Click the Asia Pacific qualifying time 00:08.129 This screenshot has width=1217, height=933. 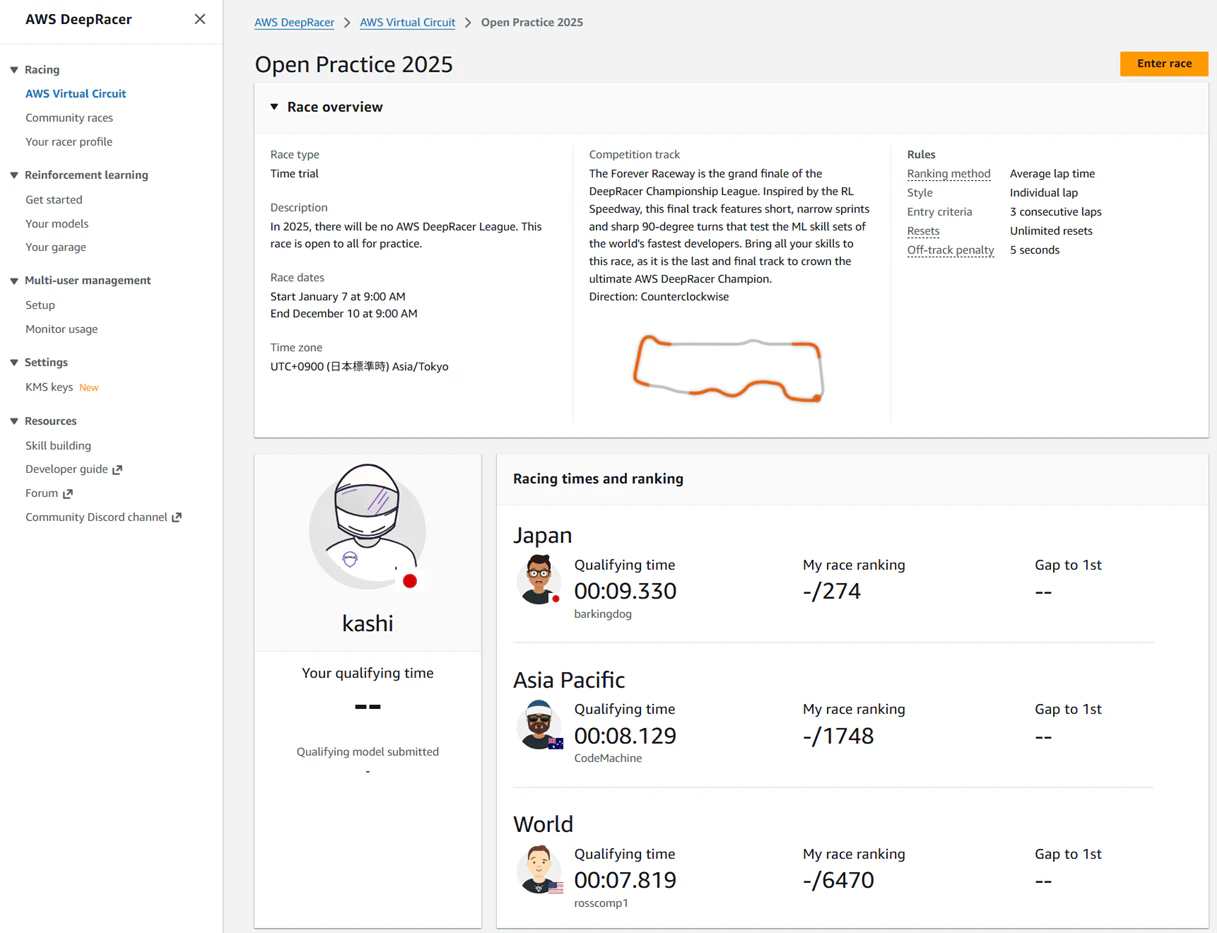pyautogui.click(x=625, y=736)
